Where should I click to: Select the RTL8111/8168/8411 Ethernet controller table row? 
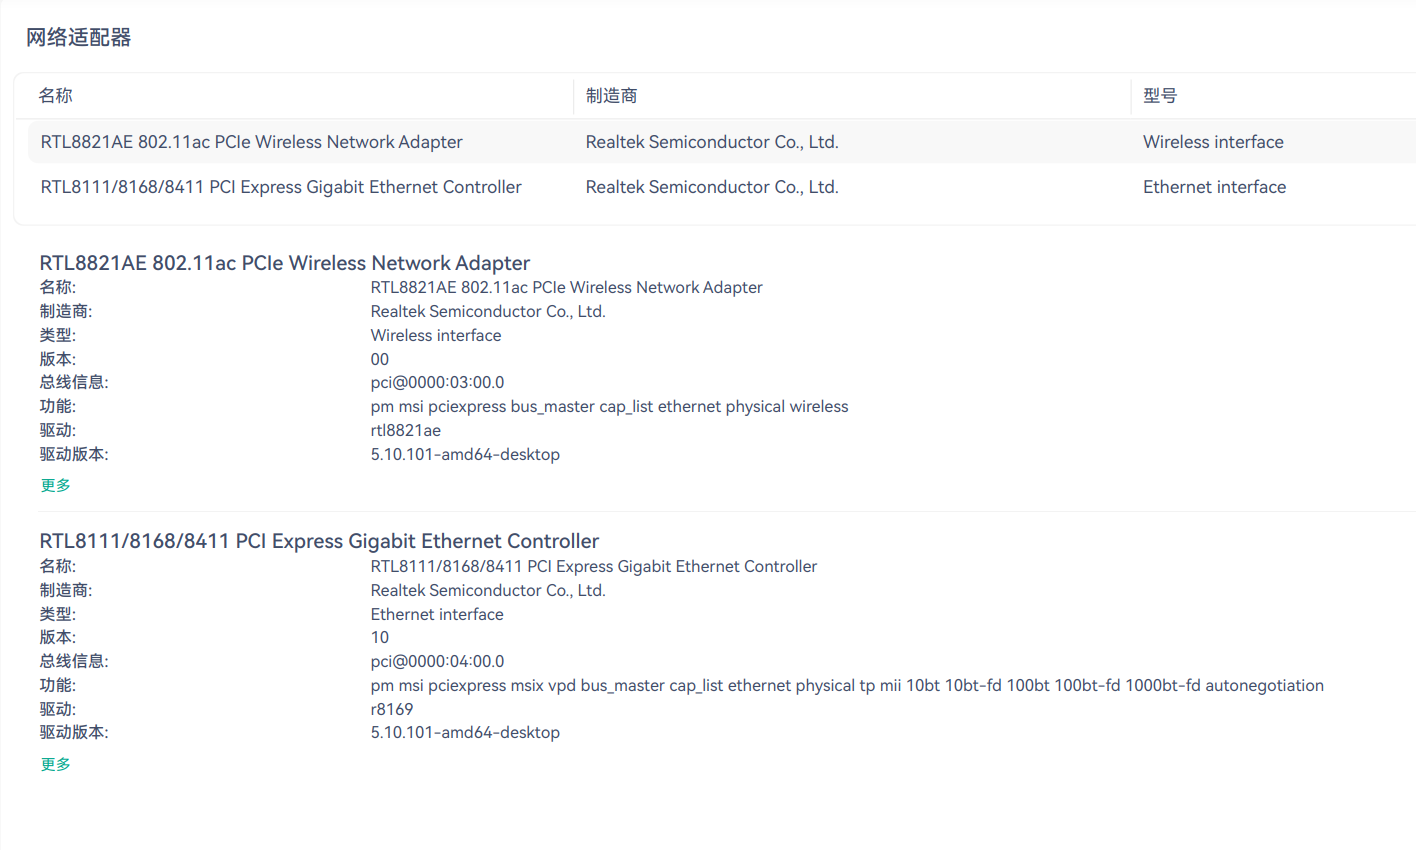coord(281,187)
